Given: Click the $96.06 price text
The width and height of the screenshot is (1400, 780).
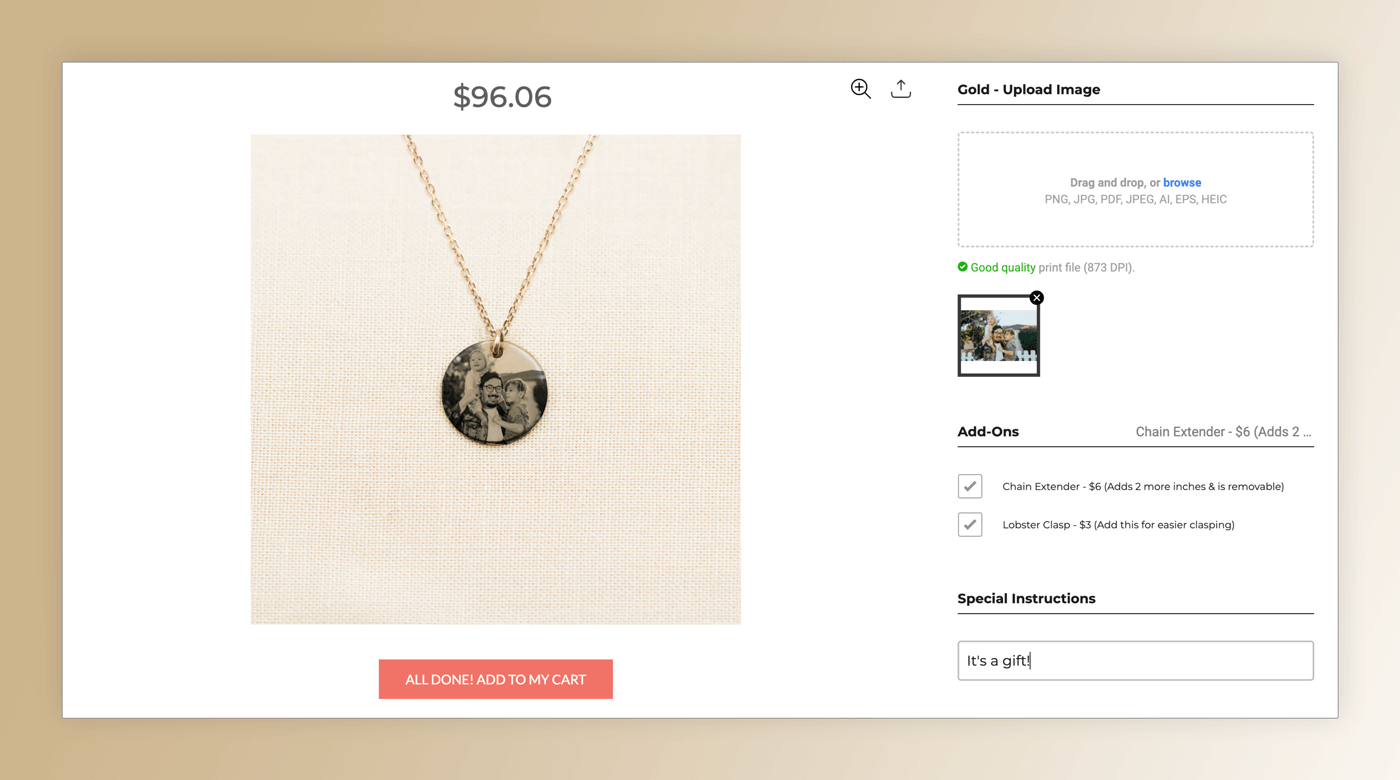Looking at the screenshot, I should pyautogui.click(x=502, y=97).
